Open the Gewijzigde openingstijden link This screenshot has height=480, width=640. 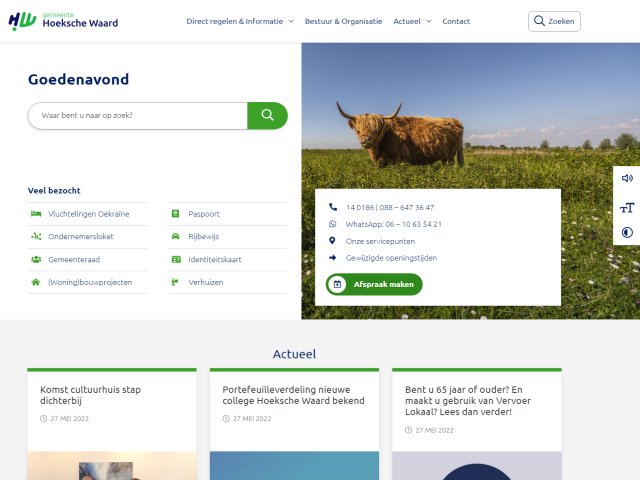click(x=391, y=258)
